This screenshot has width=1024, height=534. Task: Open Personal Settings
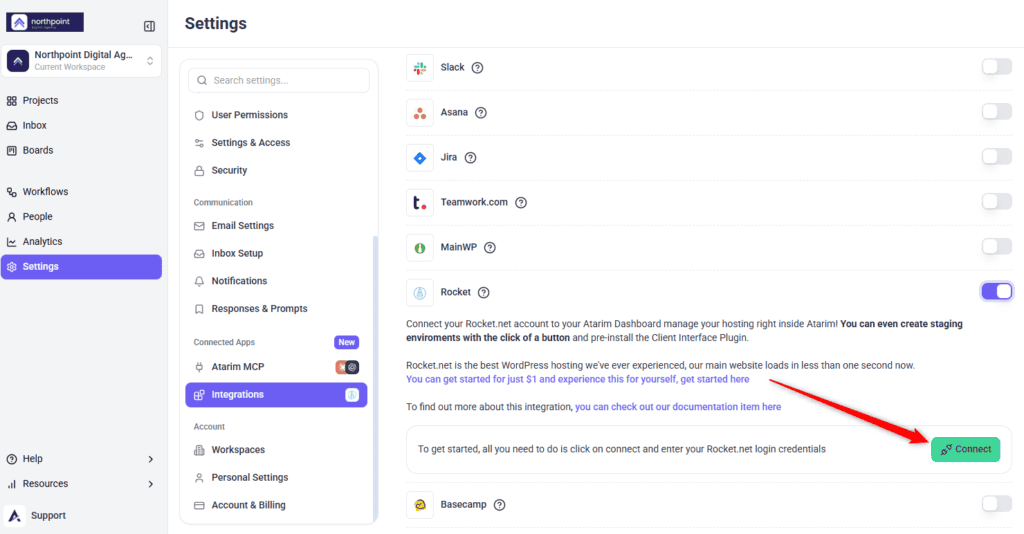coord(249,478)
